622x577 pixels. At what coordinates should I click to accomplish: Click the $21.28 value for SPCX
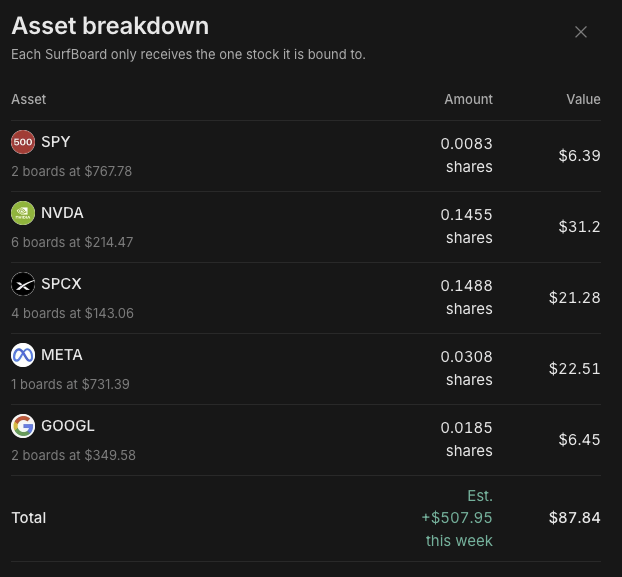575,297
